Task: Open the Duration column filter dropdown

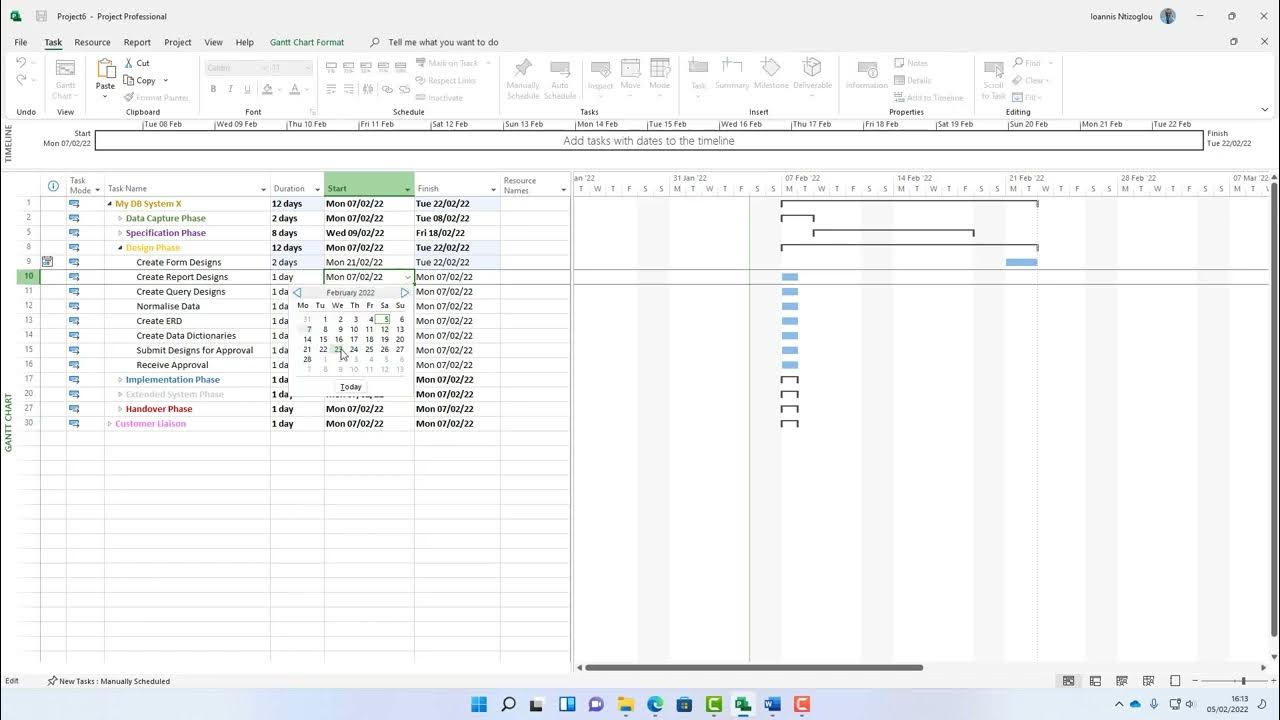Action: 318,189
